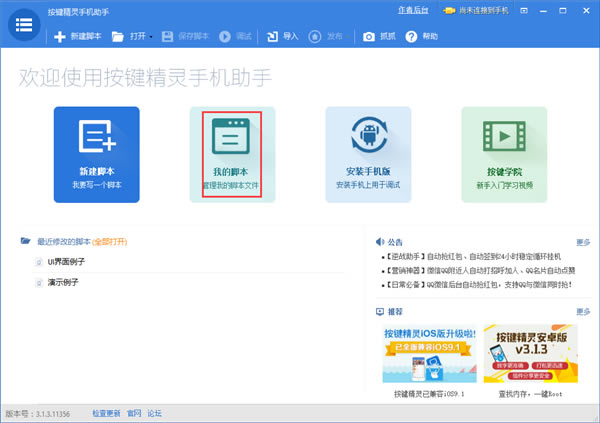This screenshot has width=600, height=423.
Task: Click 更多 next to 公告
Action: (x=583, y=242)
